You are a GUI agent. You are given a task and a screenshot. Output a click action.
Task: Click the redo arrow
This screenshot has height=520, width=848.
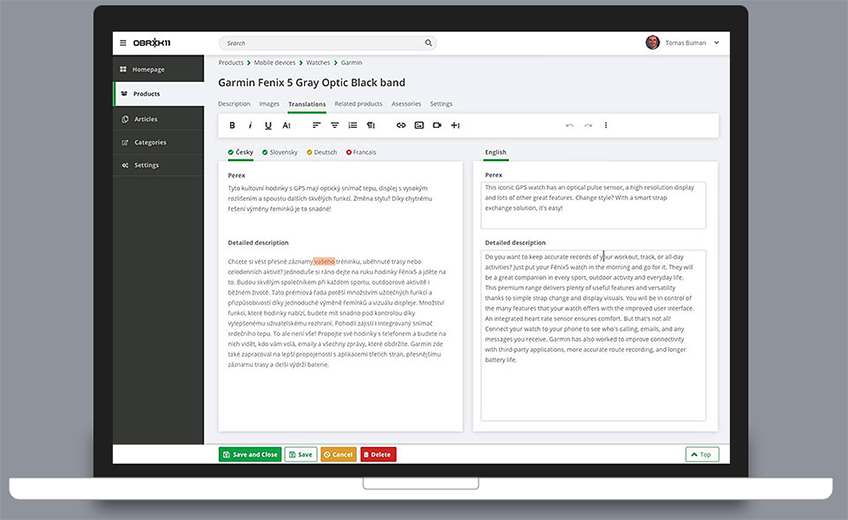coord(588,125)
